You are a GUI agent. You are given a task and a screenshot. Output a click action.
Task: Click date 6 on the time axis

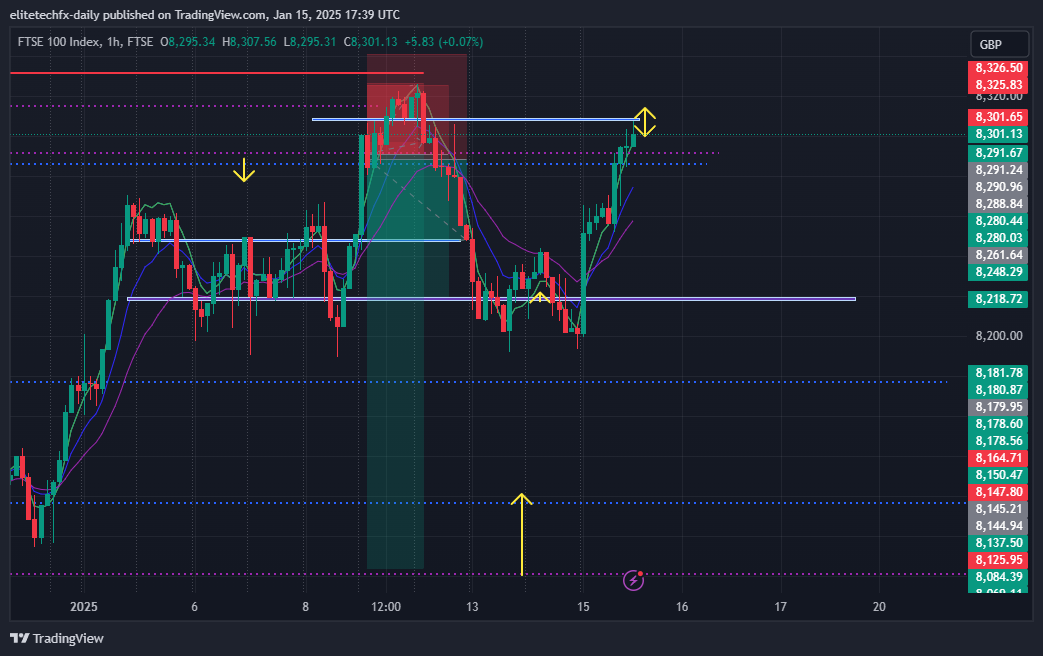click(194, 607)
